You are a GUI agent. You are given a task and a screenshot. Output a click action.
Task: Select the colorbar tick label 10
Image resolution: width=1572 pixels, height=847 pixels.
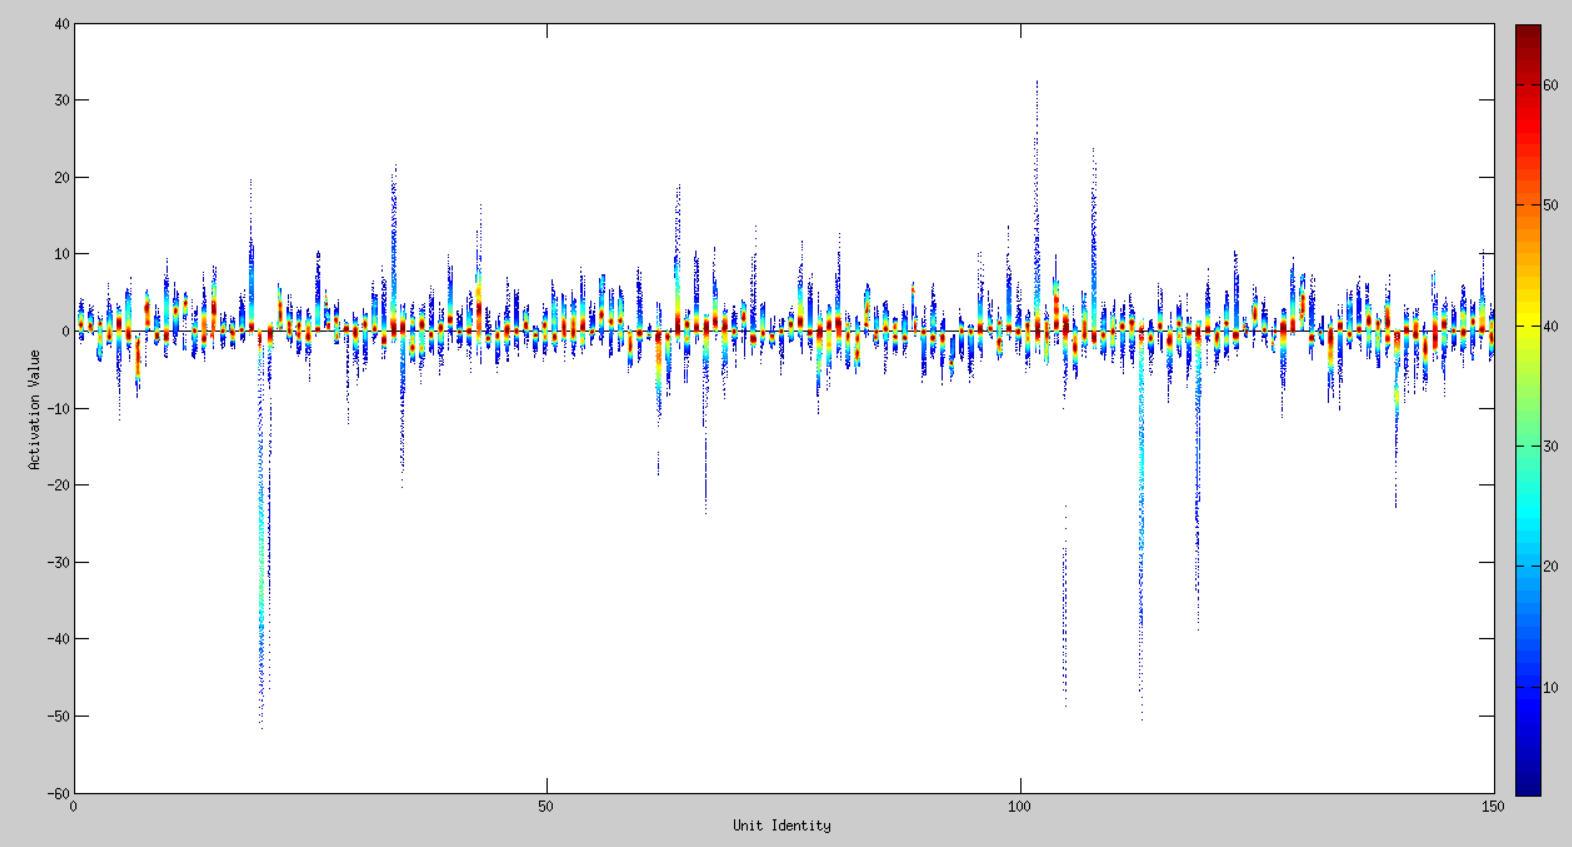pos(1550,688)
